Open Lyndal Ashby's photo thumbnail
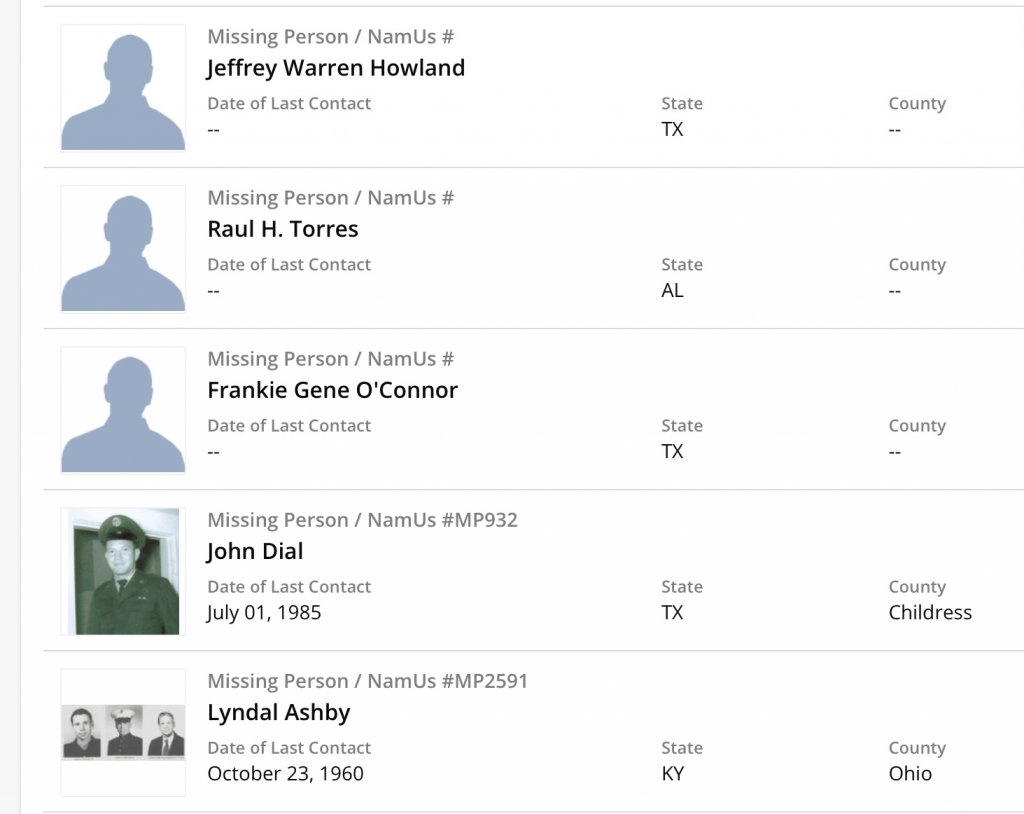Image resolution: width=1024 pixels, height=814 pixels. point(123,732)
